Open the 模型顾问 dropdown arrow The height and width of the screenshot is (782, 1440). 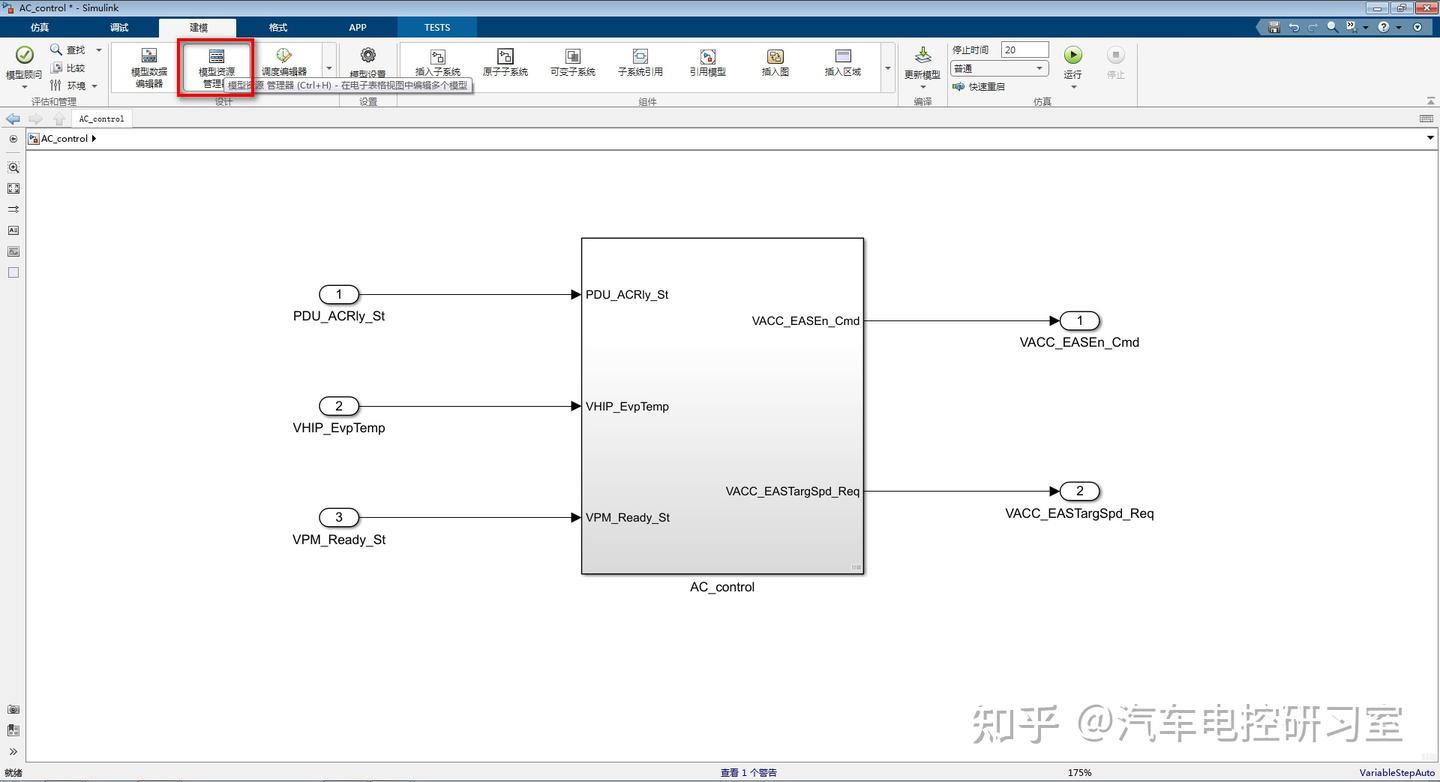pyautogui.click(x=24, y=85)
